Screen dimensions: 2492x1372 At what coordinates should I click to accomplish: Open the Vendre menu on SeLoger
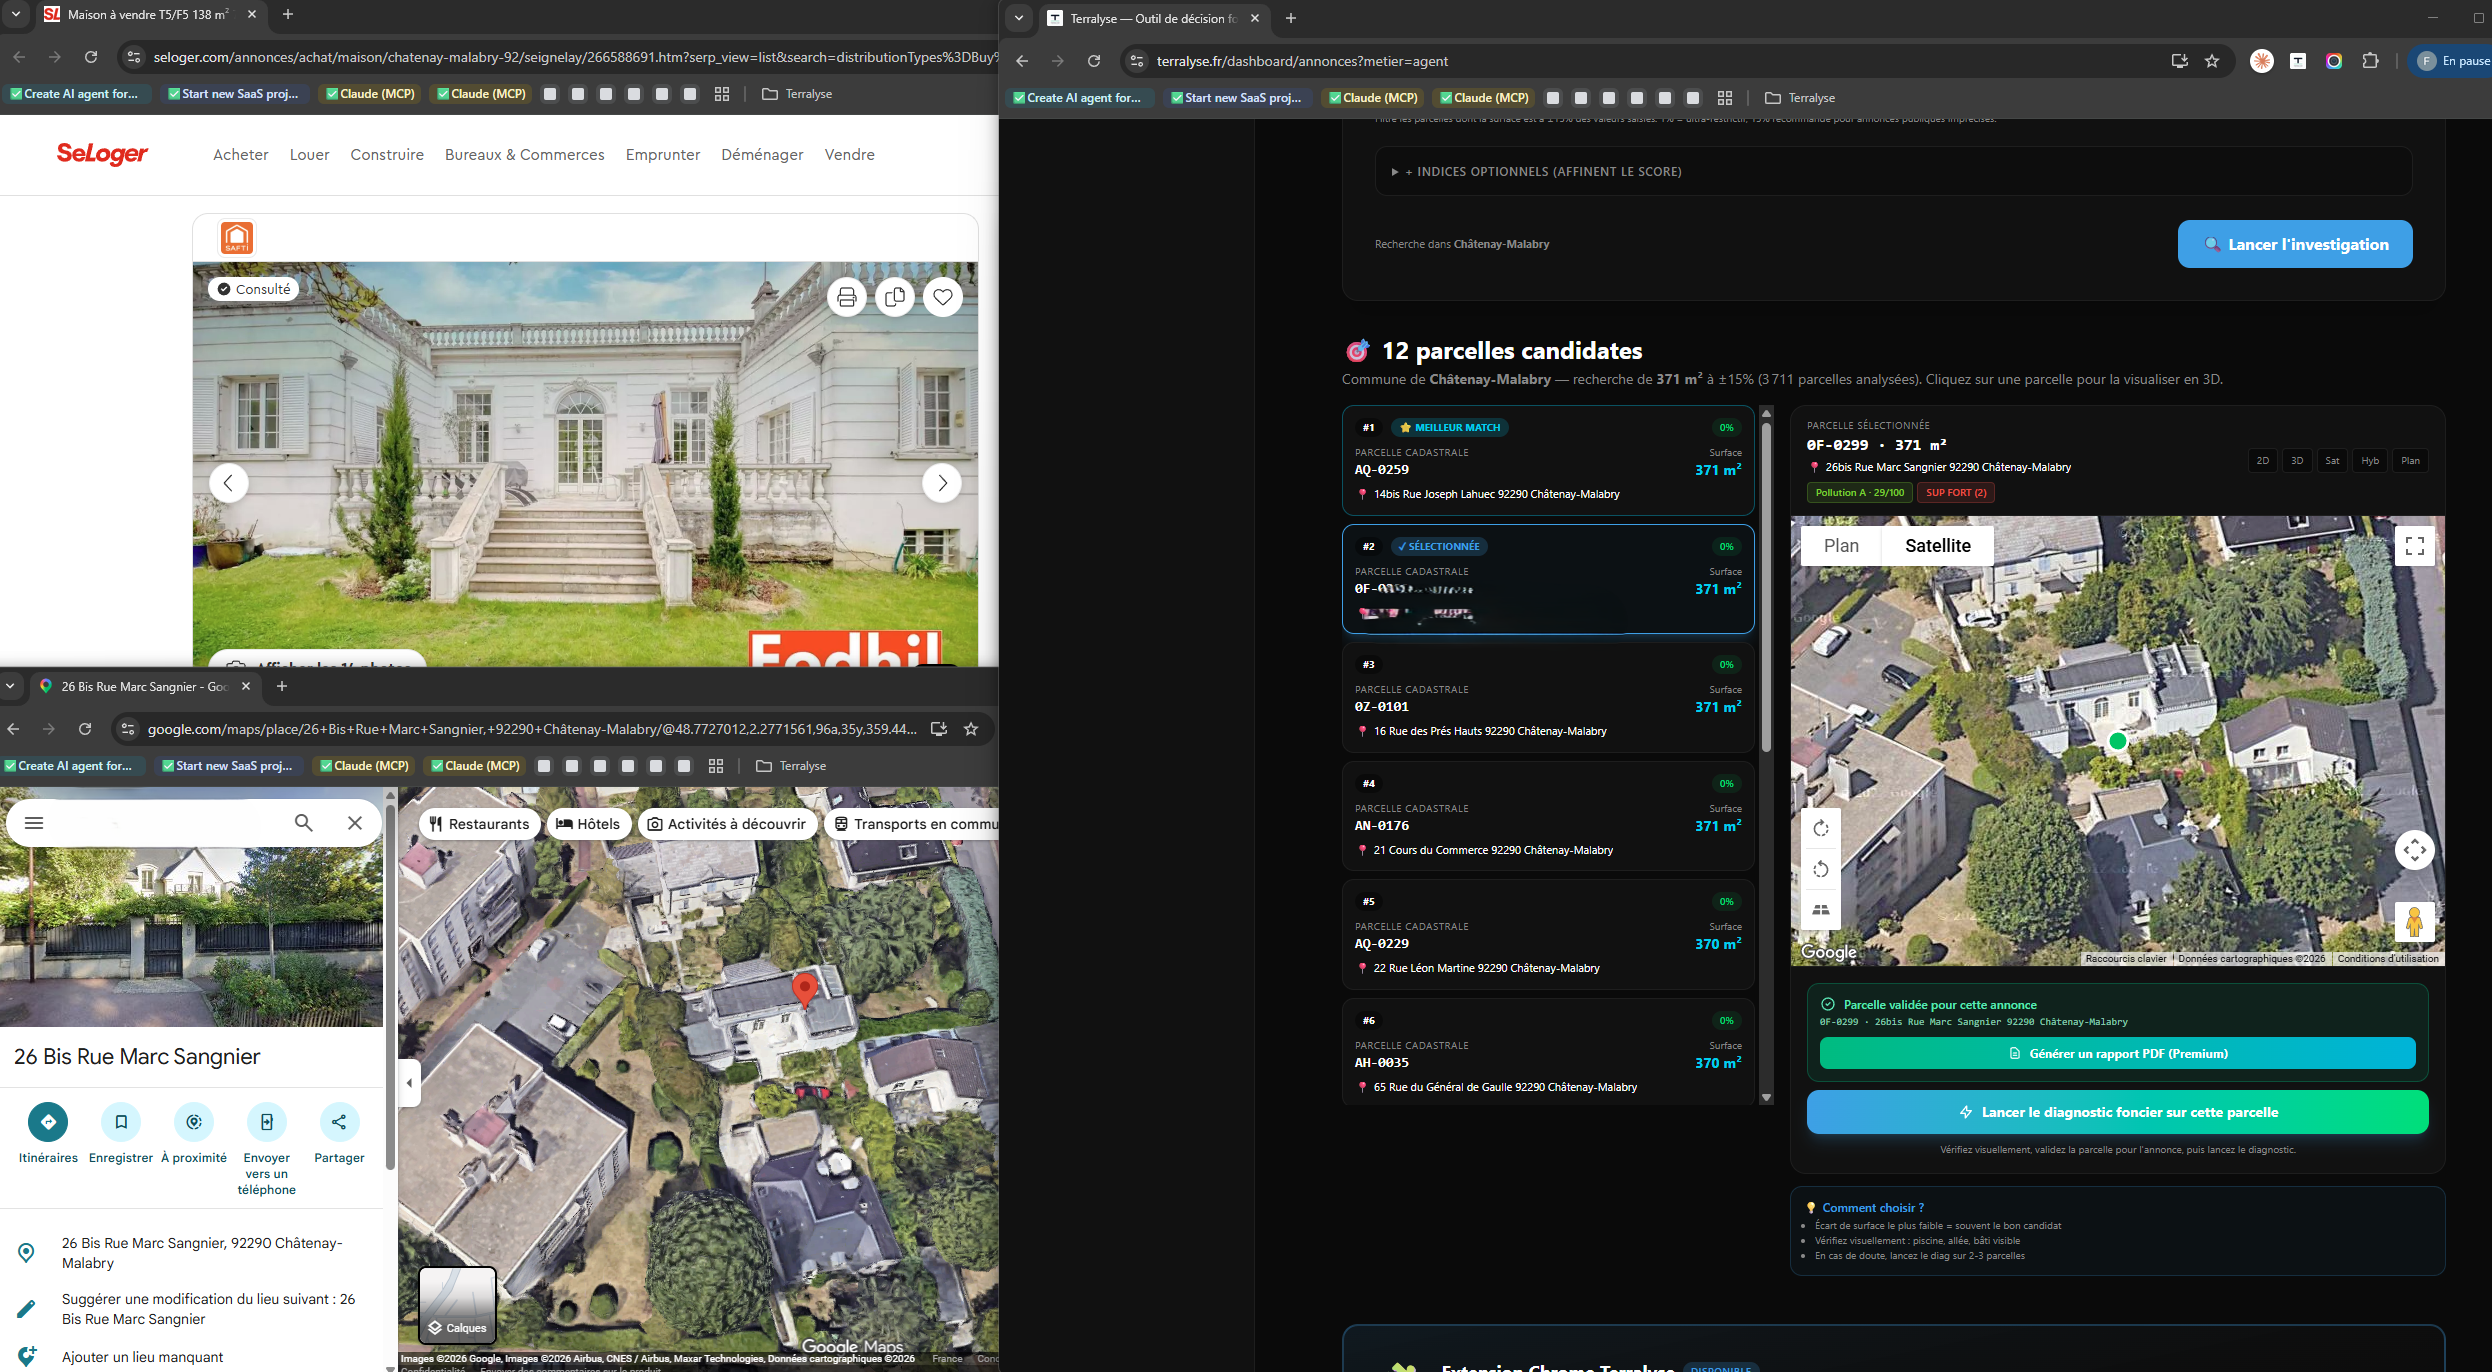click(x=850, y=155)
